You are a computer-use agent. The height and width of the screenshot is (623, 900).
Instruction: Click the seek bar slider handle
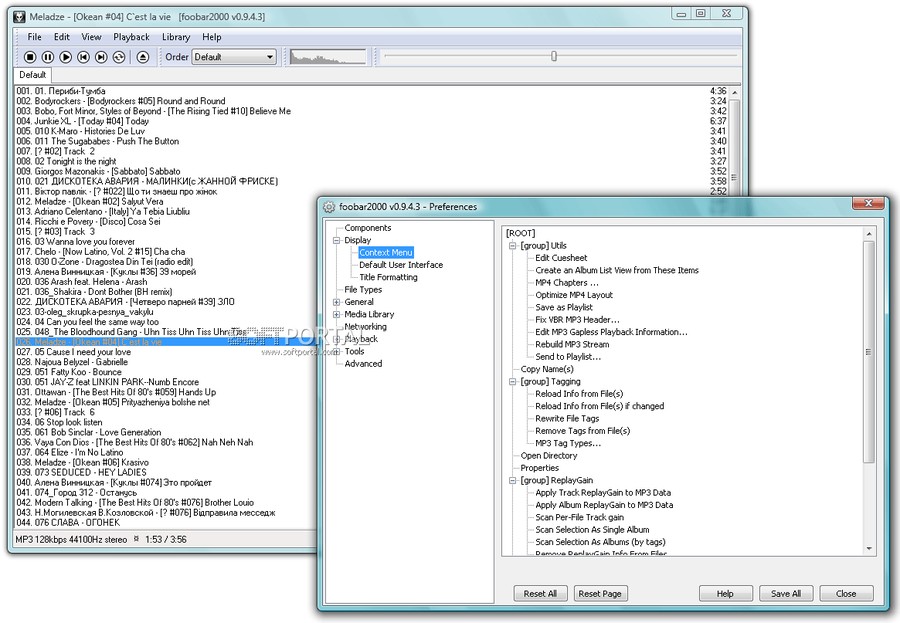click(554, 56)
